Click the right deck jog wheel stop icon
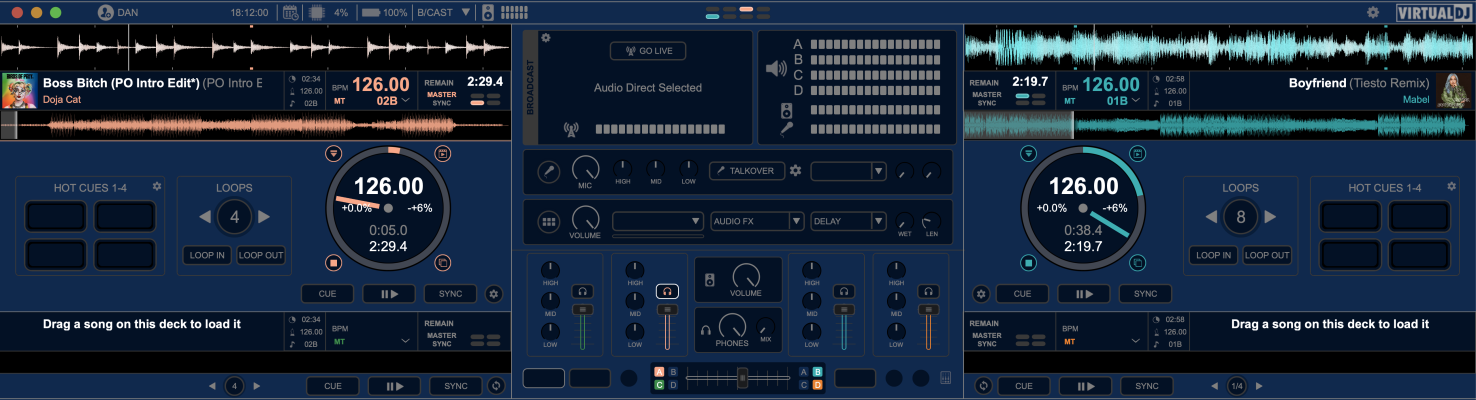Viewport: 1476px width, 400px height. (x=1028, y=263)
